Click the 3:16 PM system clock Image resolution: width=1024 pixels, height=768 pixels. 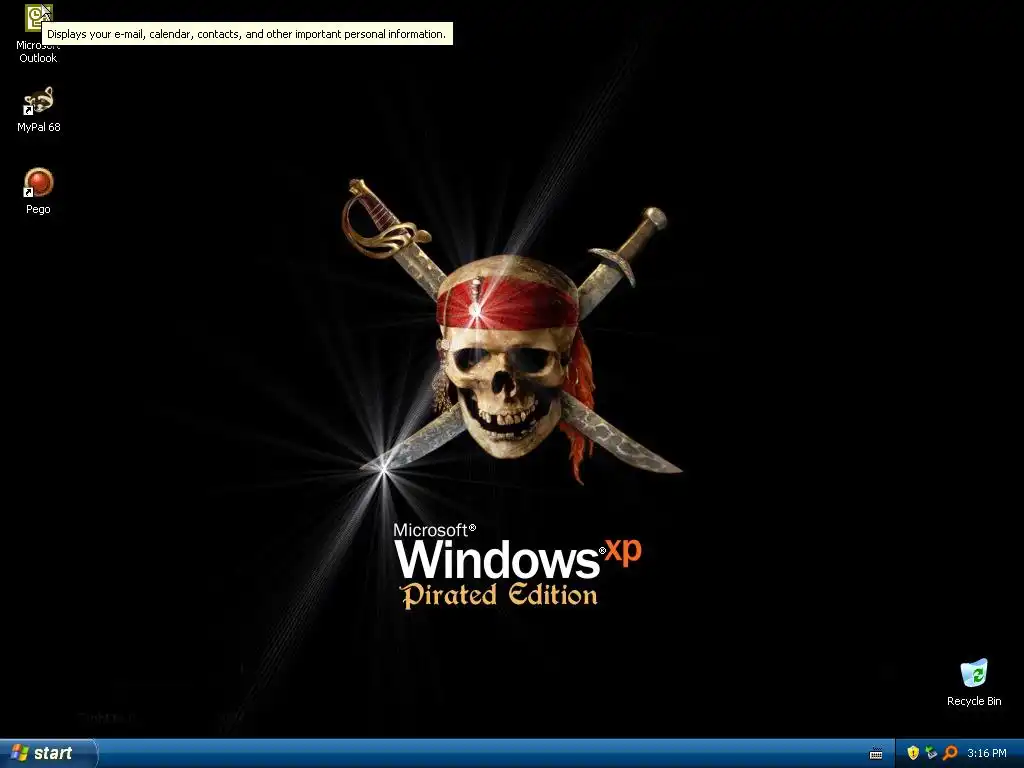click(x=987, y=753)
